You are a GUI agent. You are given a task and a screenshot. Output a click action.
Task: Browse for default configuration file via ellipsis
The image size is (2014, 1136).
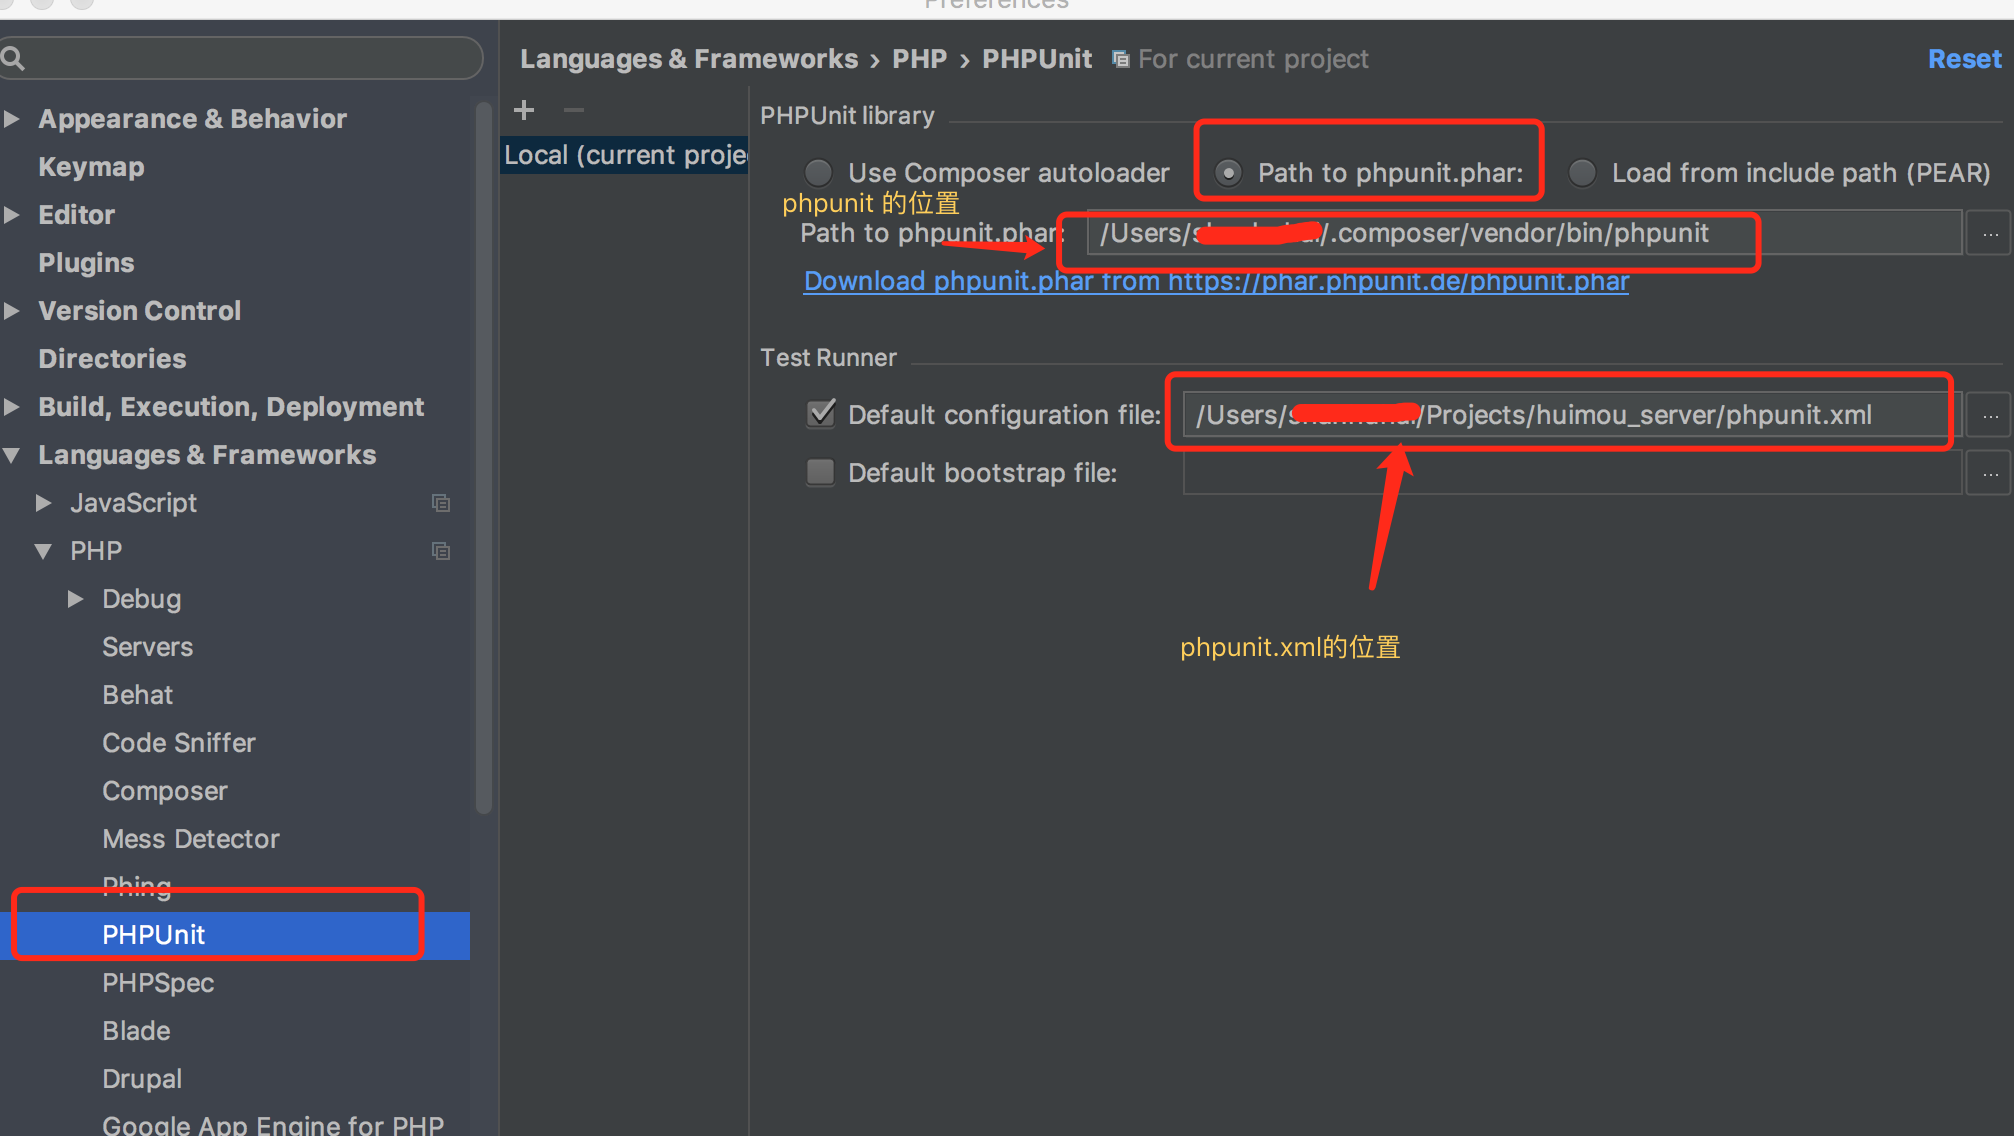coord(1990,415)
